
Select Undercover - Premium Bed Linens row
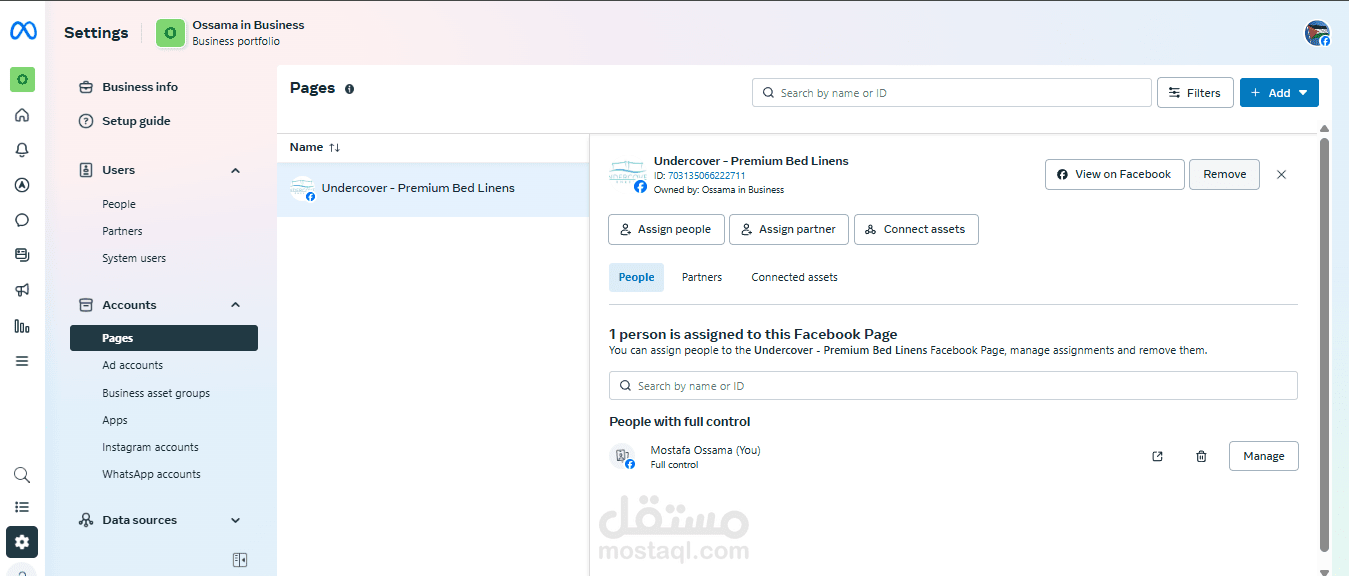(433, 189)
